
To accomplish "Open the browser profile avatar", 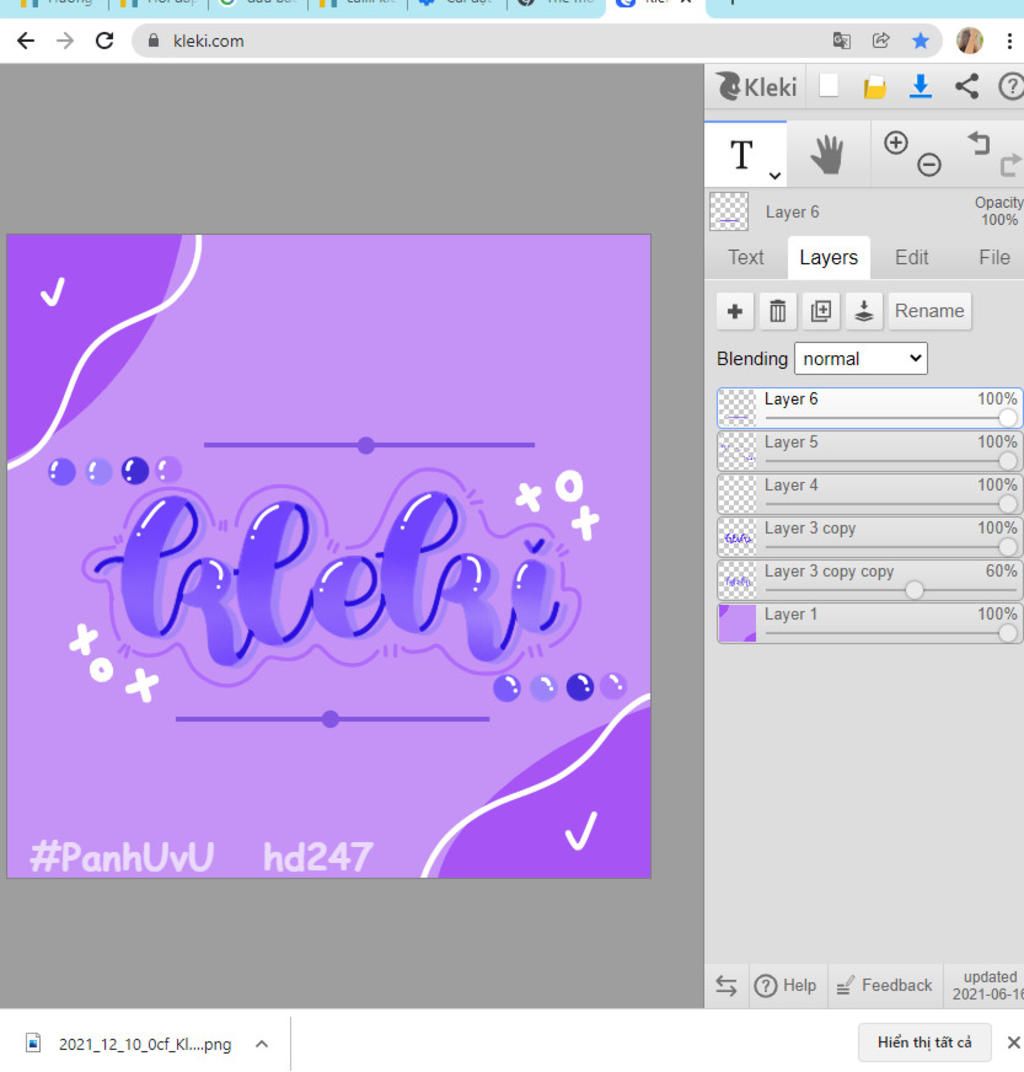I will pyautogui.click(x=969, y=41).
